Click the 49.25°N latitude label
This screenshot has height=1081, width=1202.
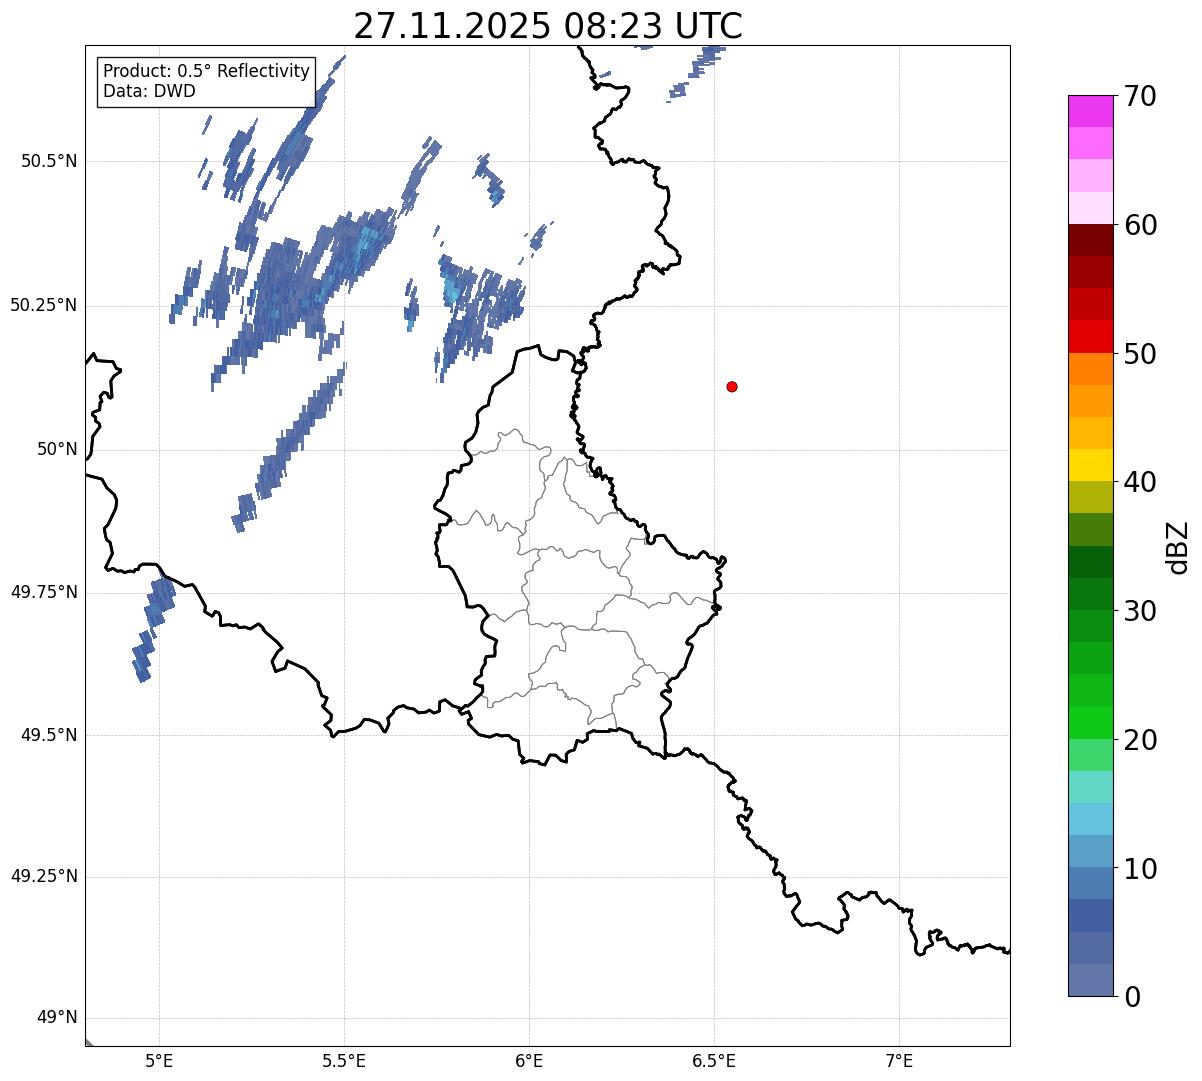[44, 877]
